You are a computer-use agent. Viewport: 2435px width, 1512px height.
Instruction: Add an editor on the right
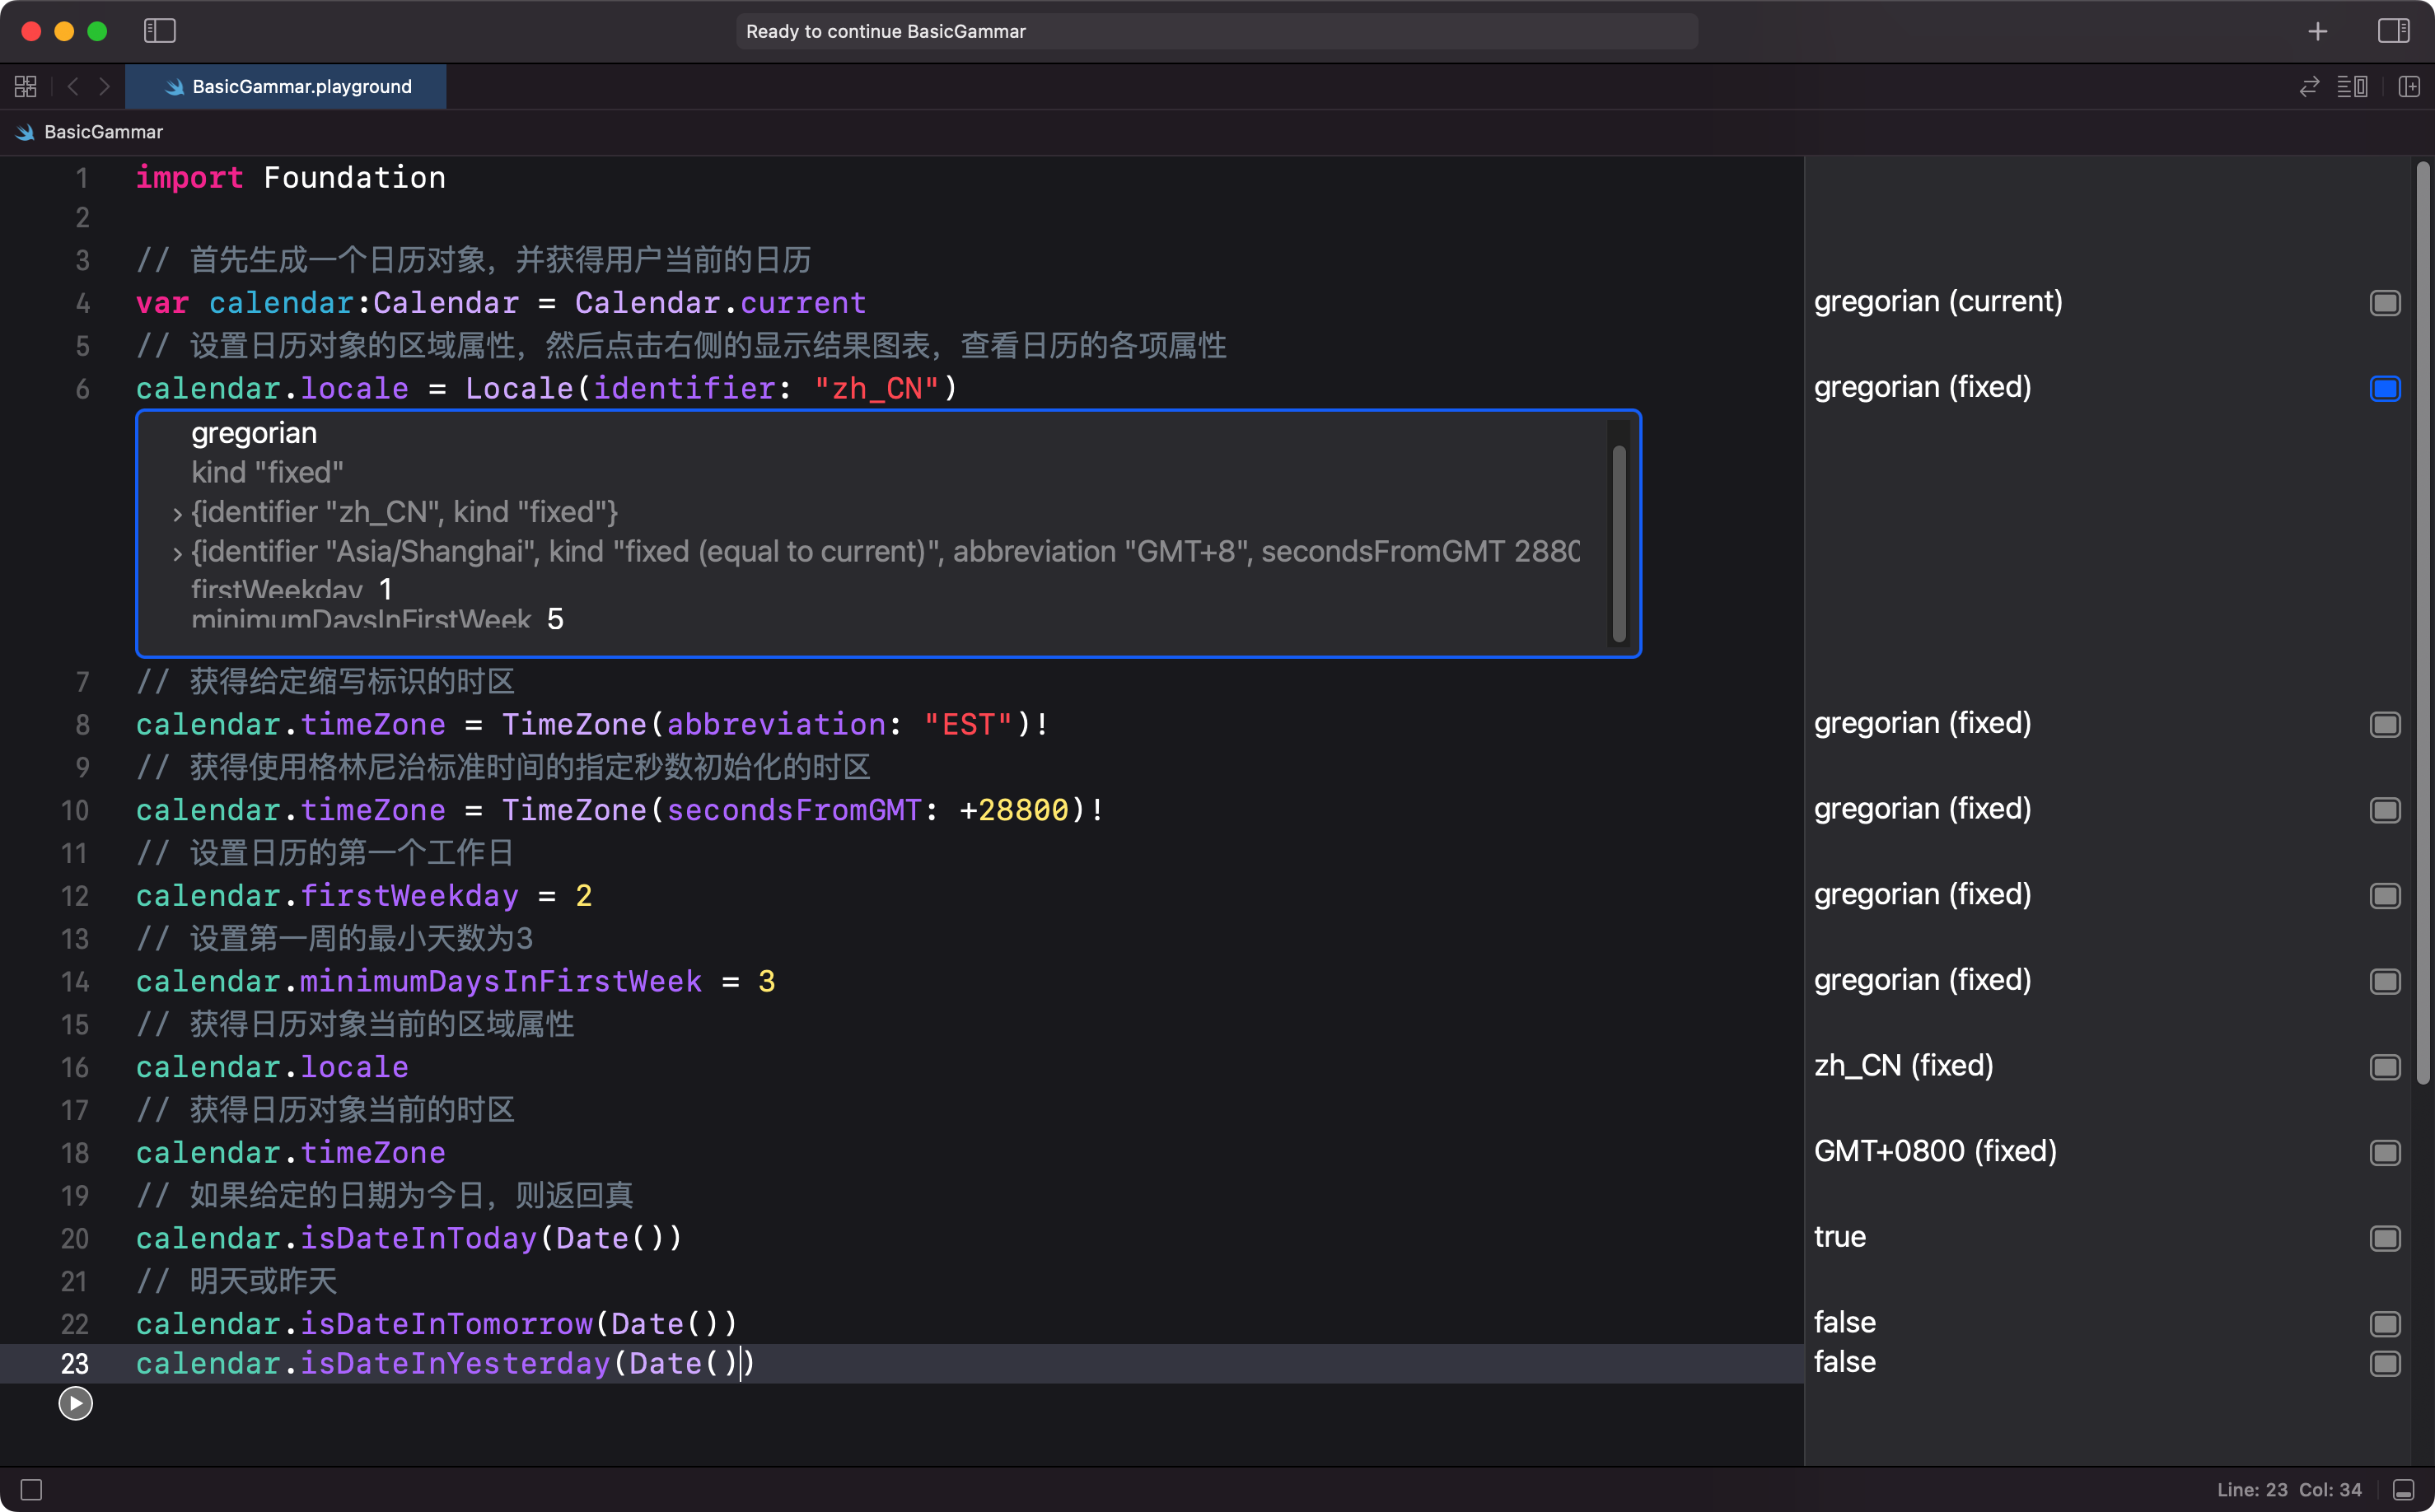[x=2410, y=87]
